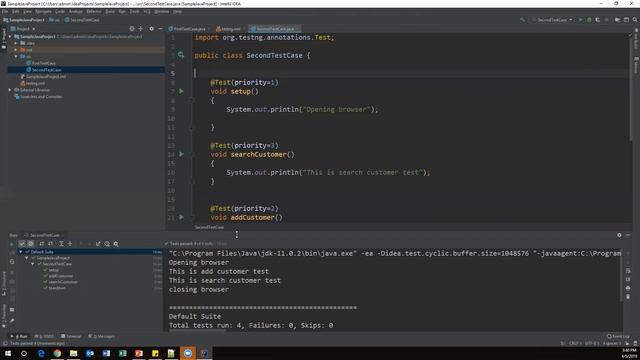Click run gutter icon next to addCustomer()

pyautogui.click(x=181, y=217)
